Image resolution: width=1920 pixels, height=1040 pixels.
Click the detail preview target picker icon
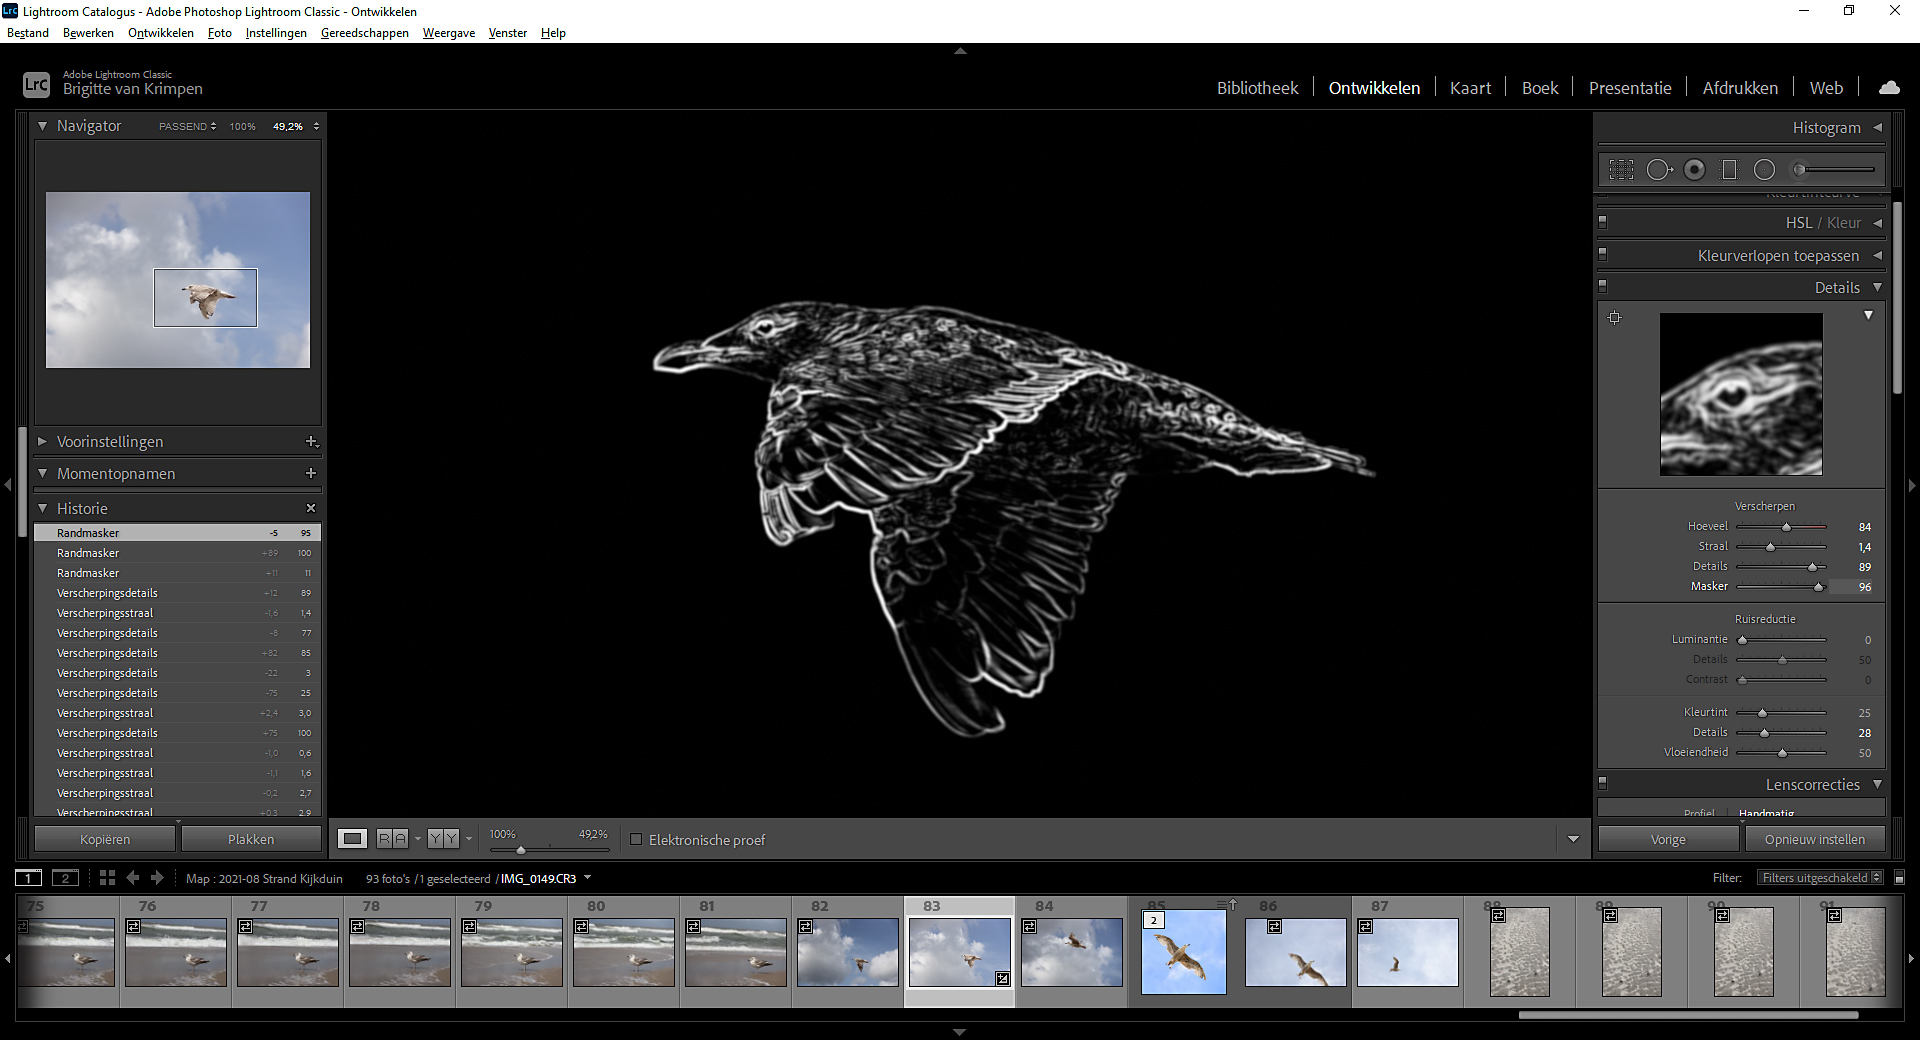tap(1614, 318)
